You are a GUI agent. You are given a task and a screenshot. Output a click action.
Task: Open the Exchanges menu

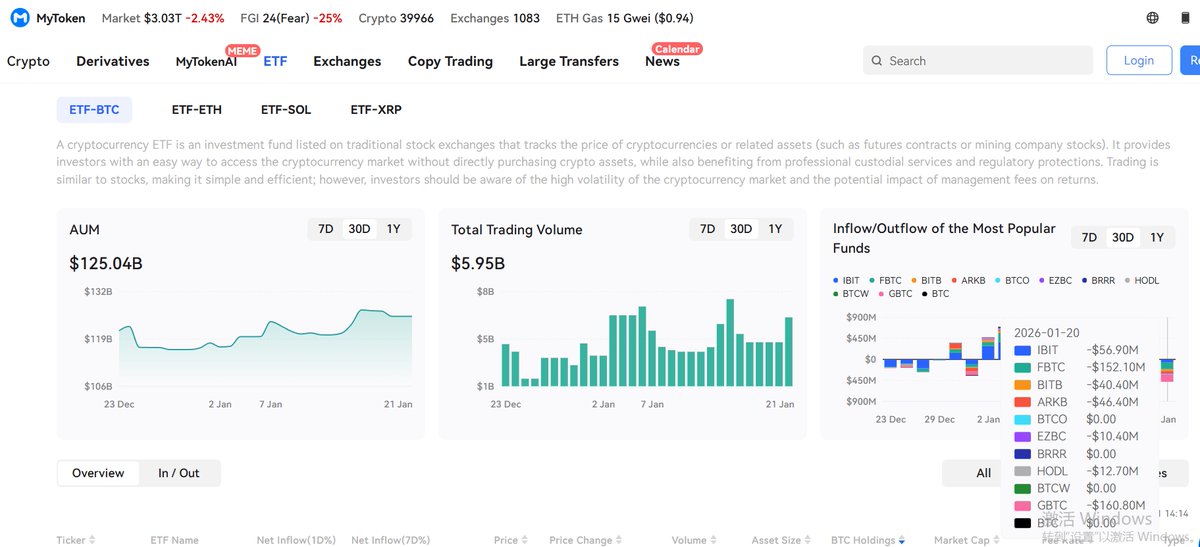point(347,61)
